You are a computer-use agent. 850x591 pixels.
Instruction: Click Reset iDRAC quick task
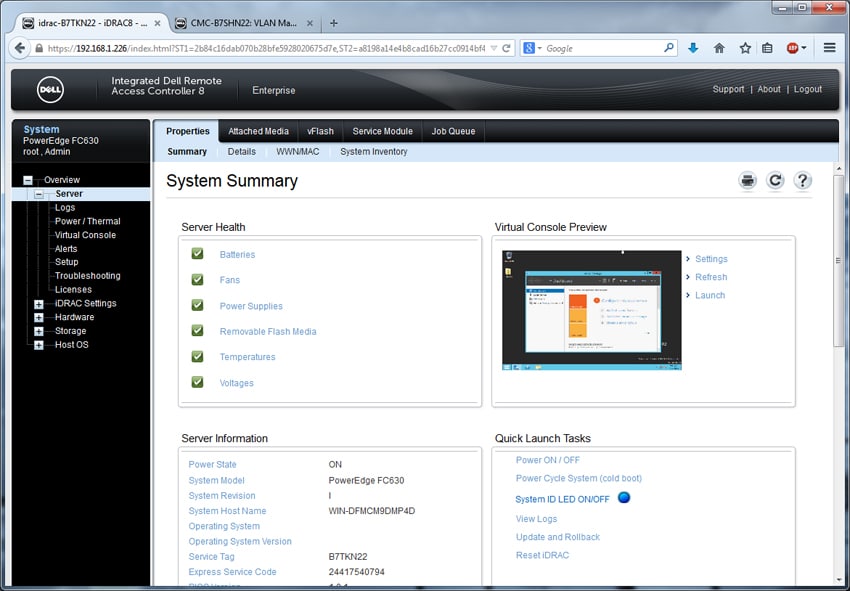pyautogui.click(x=542, y=555)
